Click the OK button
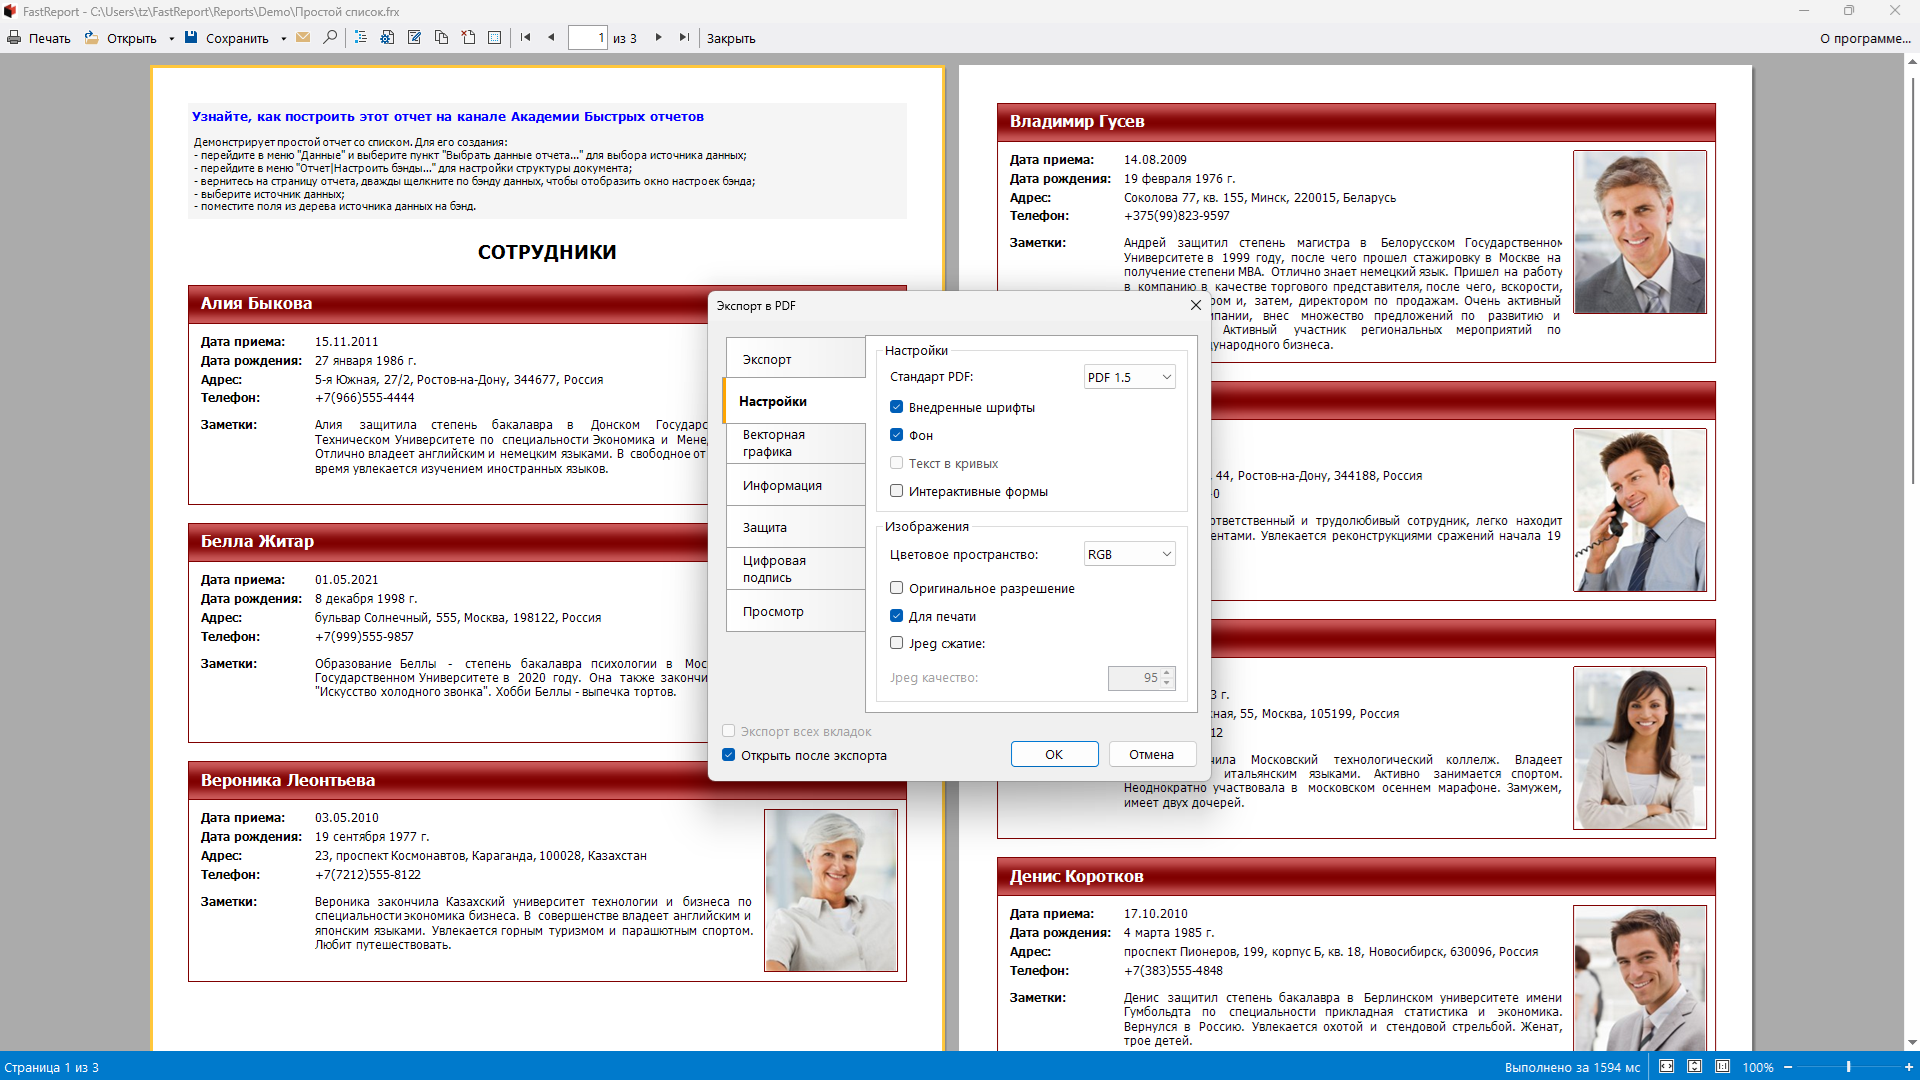 click(1054, 754)
